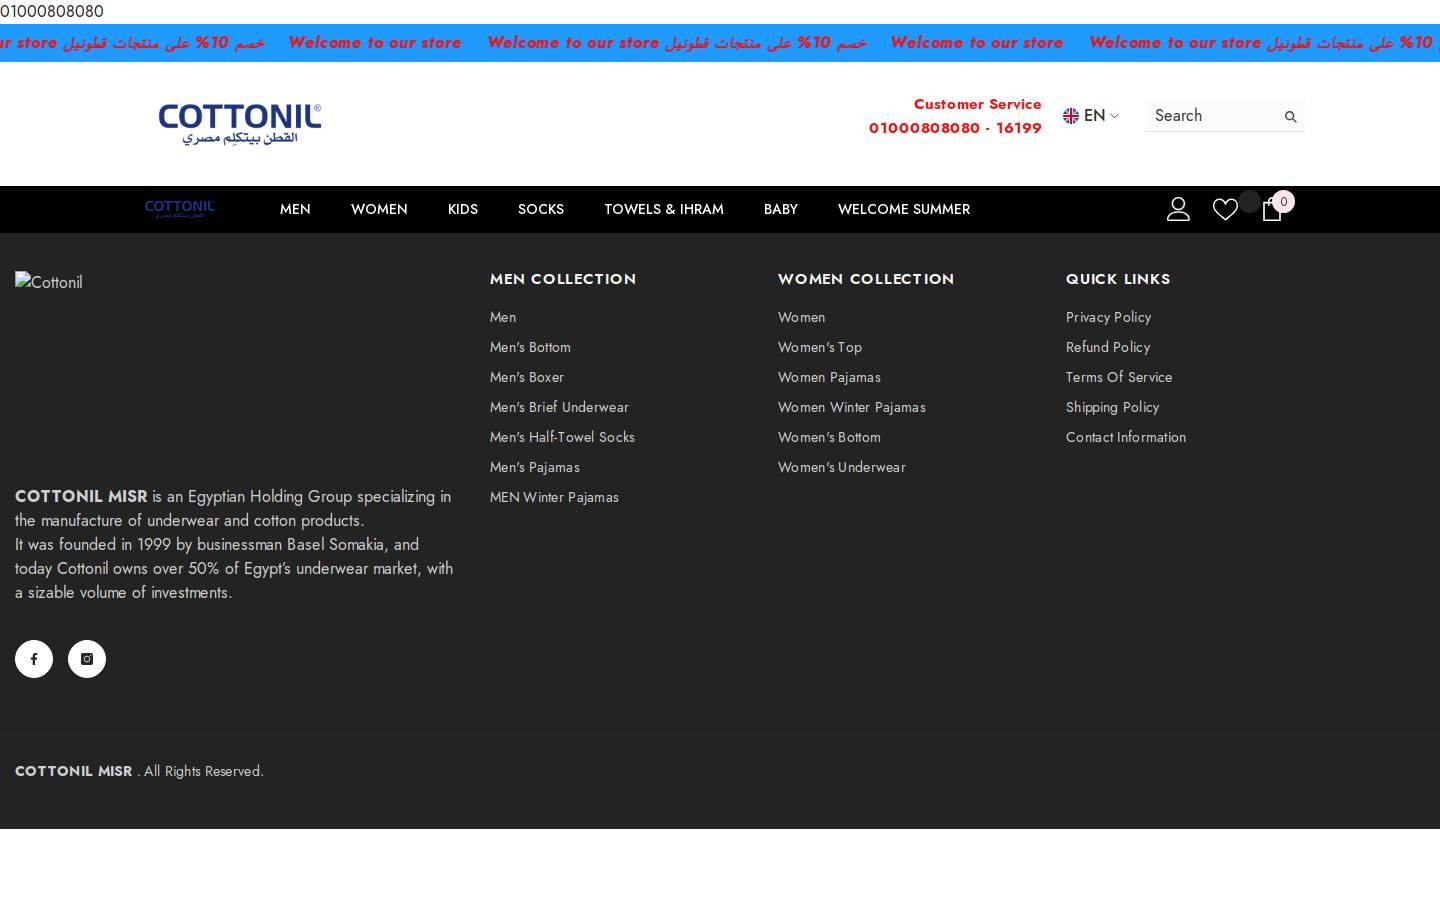
Task: Open Contact Information link
Action: click(x=1126, y=437)
